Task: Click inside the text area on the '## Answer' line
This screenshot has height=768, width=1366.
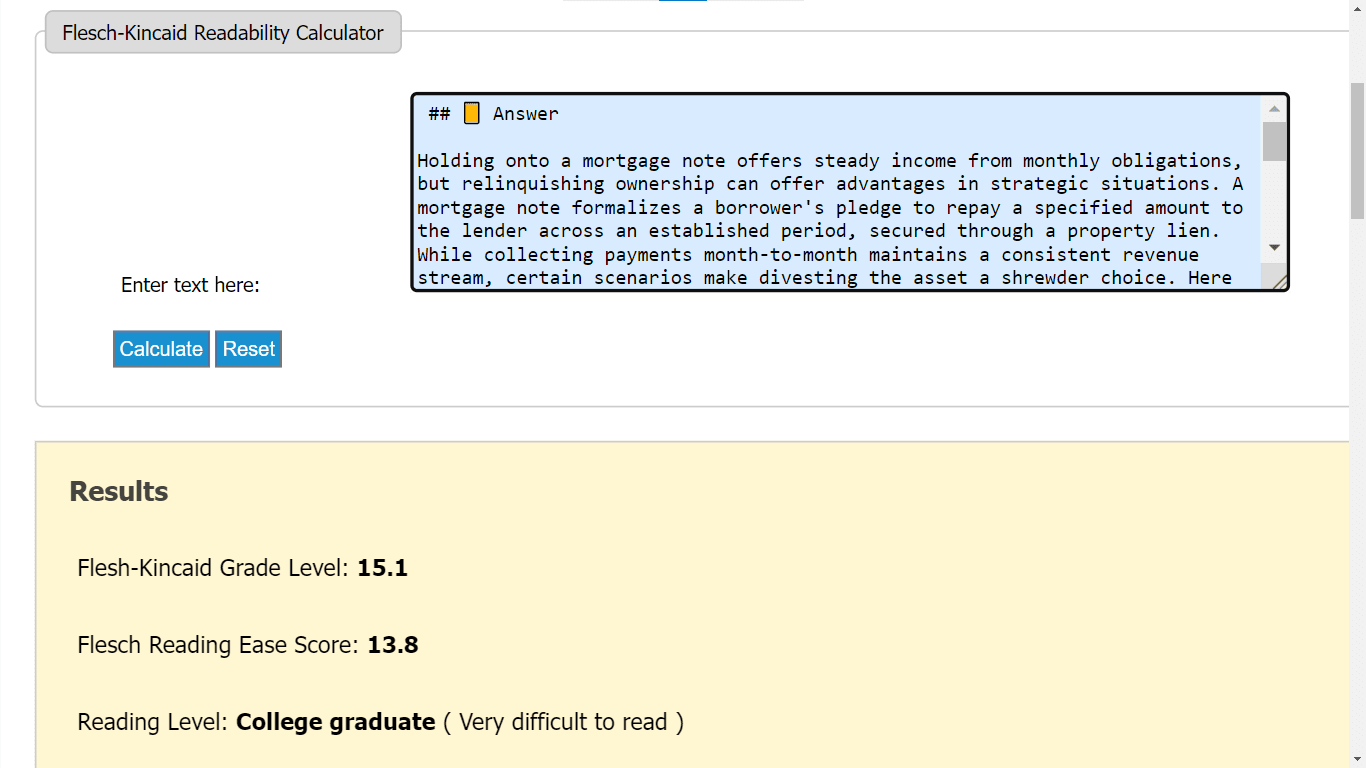Action: pyautogui.click(x=700, y=114)
